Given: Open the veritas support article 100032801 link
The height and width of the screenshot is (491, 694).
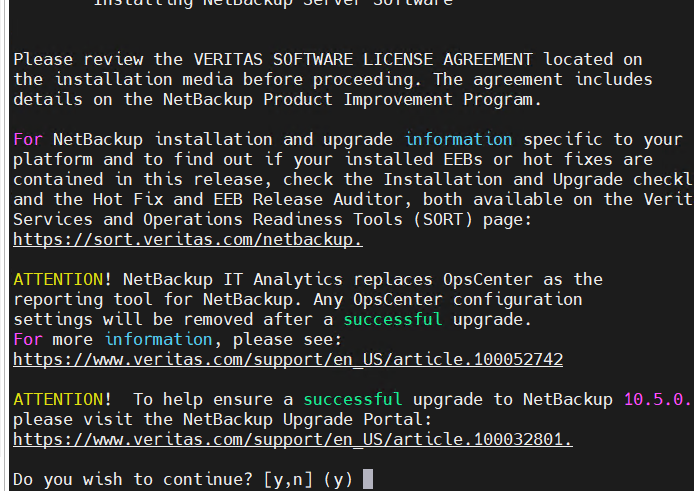Looking at the screenshot, I should tap(293, 439).
